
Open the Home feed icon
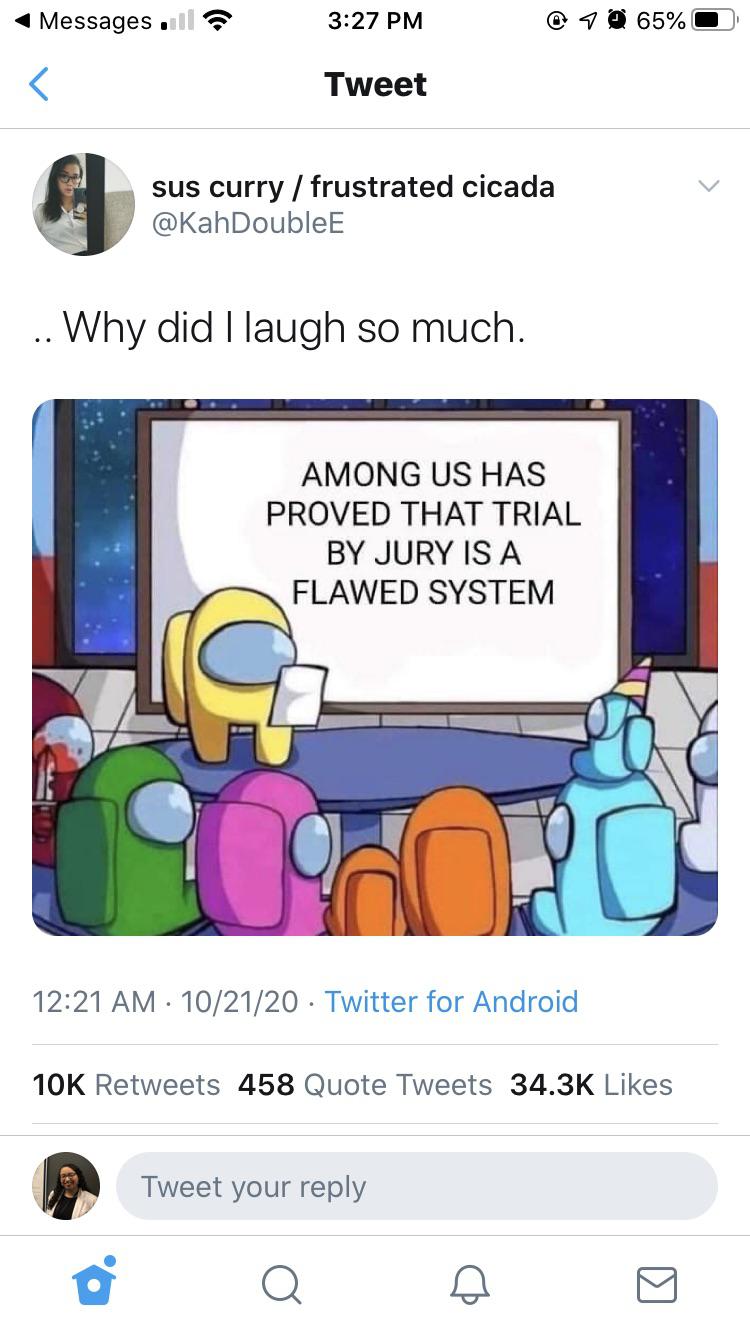(94, 1287)
